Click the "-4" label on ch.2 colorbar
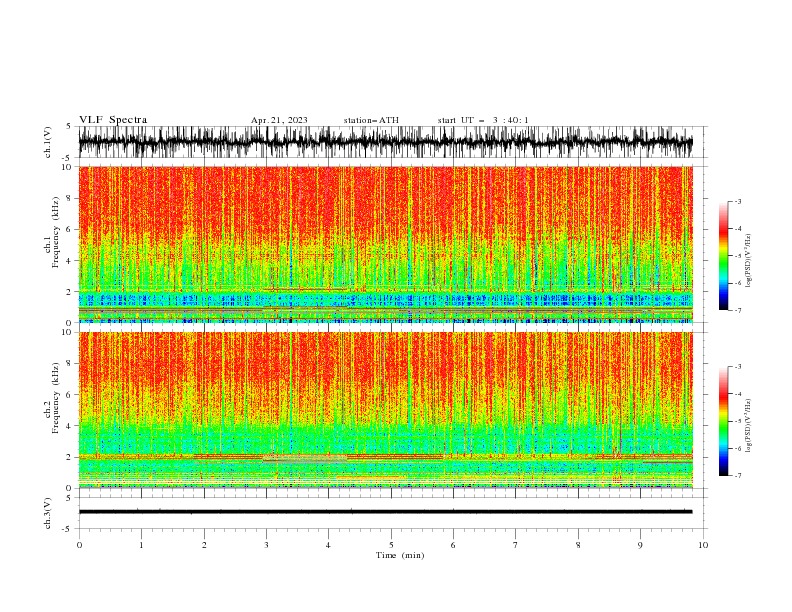This screenshot has width=792, height=612. pos(737,394)
